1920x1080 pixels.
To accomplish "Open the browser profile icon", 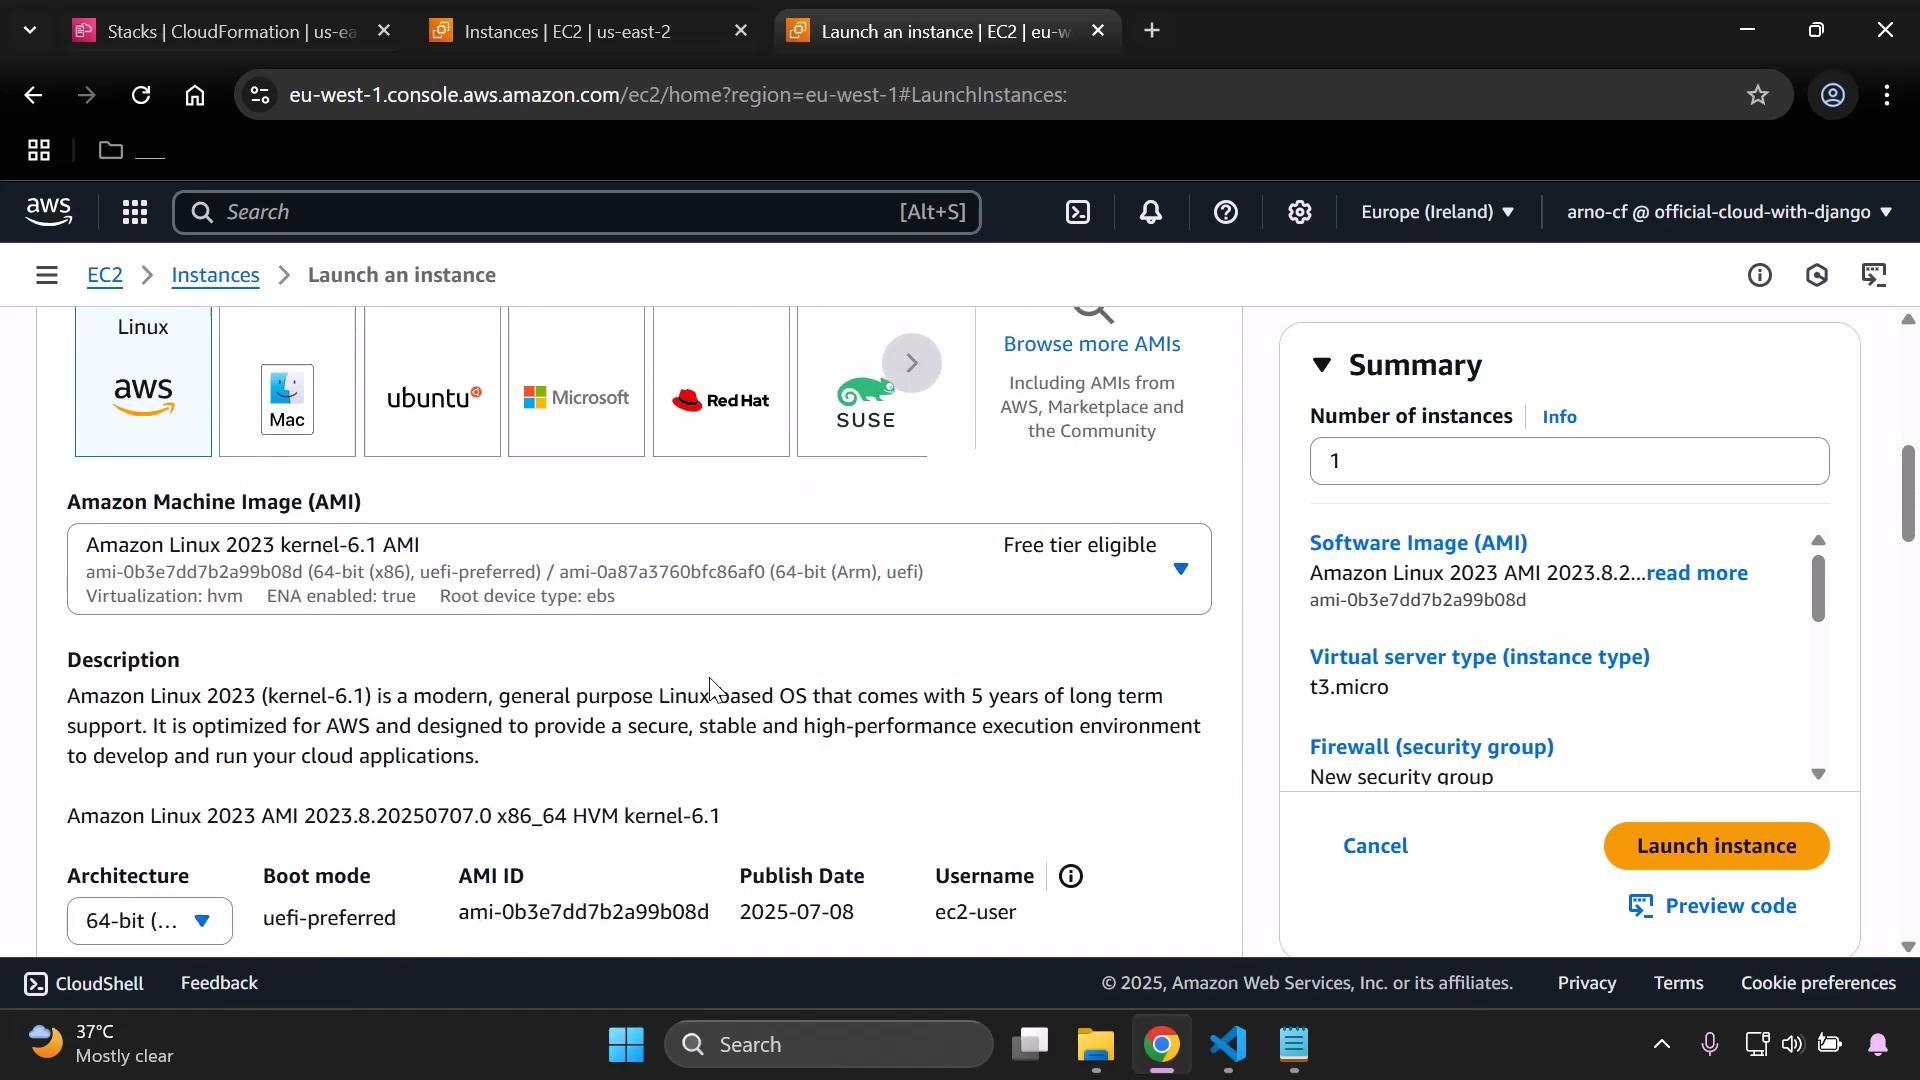I will (1832, 95).
